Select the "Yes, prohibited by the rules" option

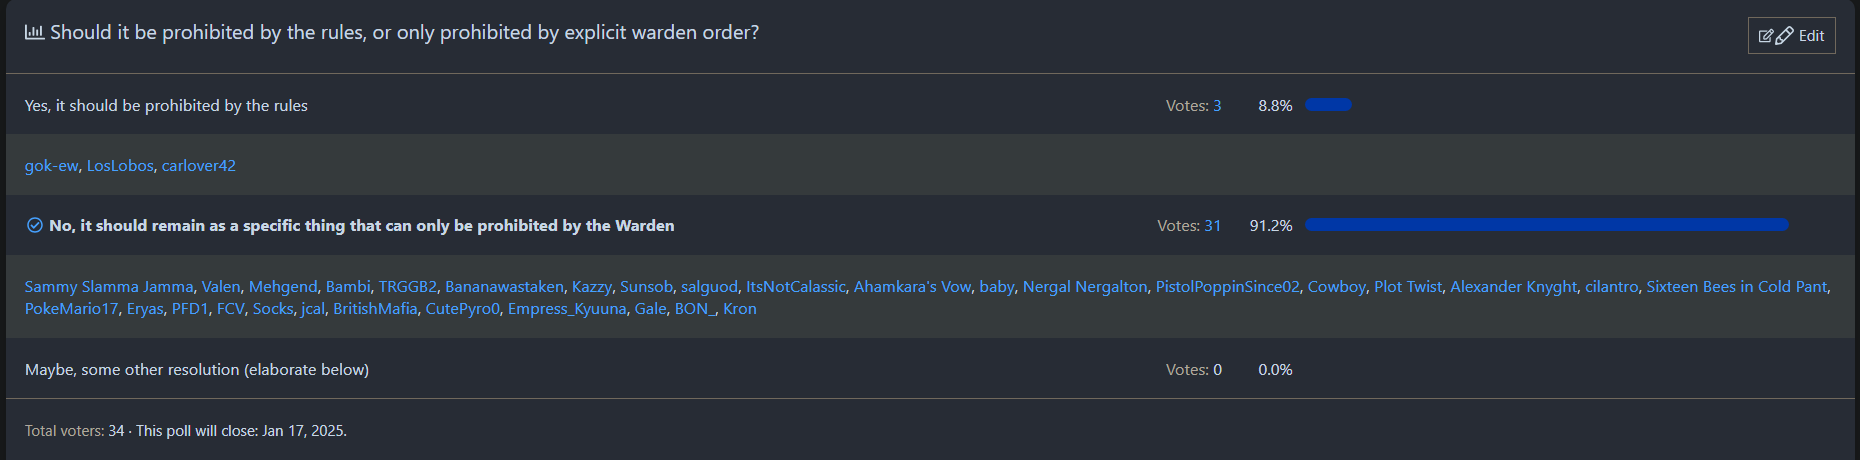(x=166, y=106)
